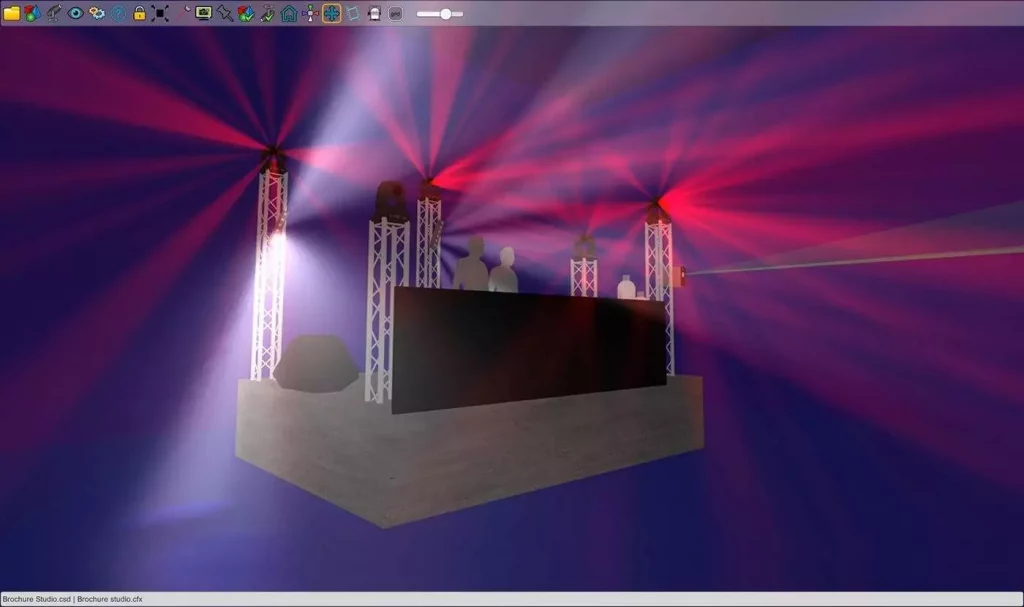1024x607 pixels.
Task: Click the yellow folder open icon
Action: coord(12,13)
